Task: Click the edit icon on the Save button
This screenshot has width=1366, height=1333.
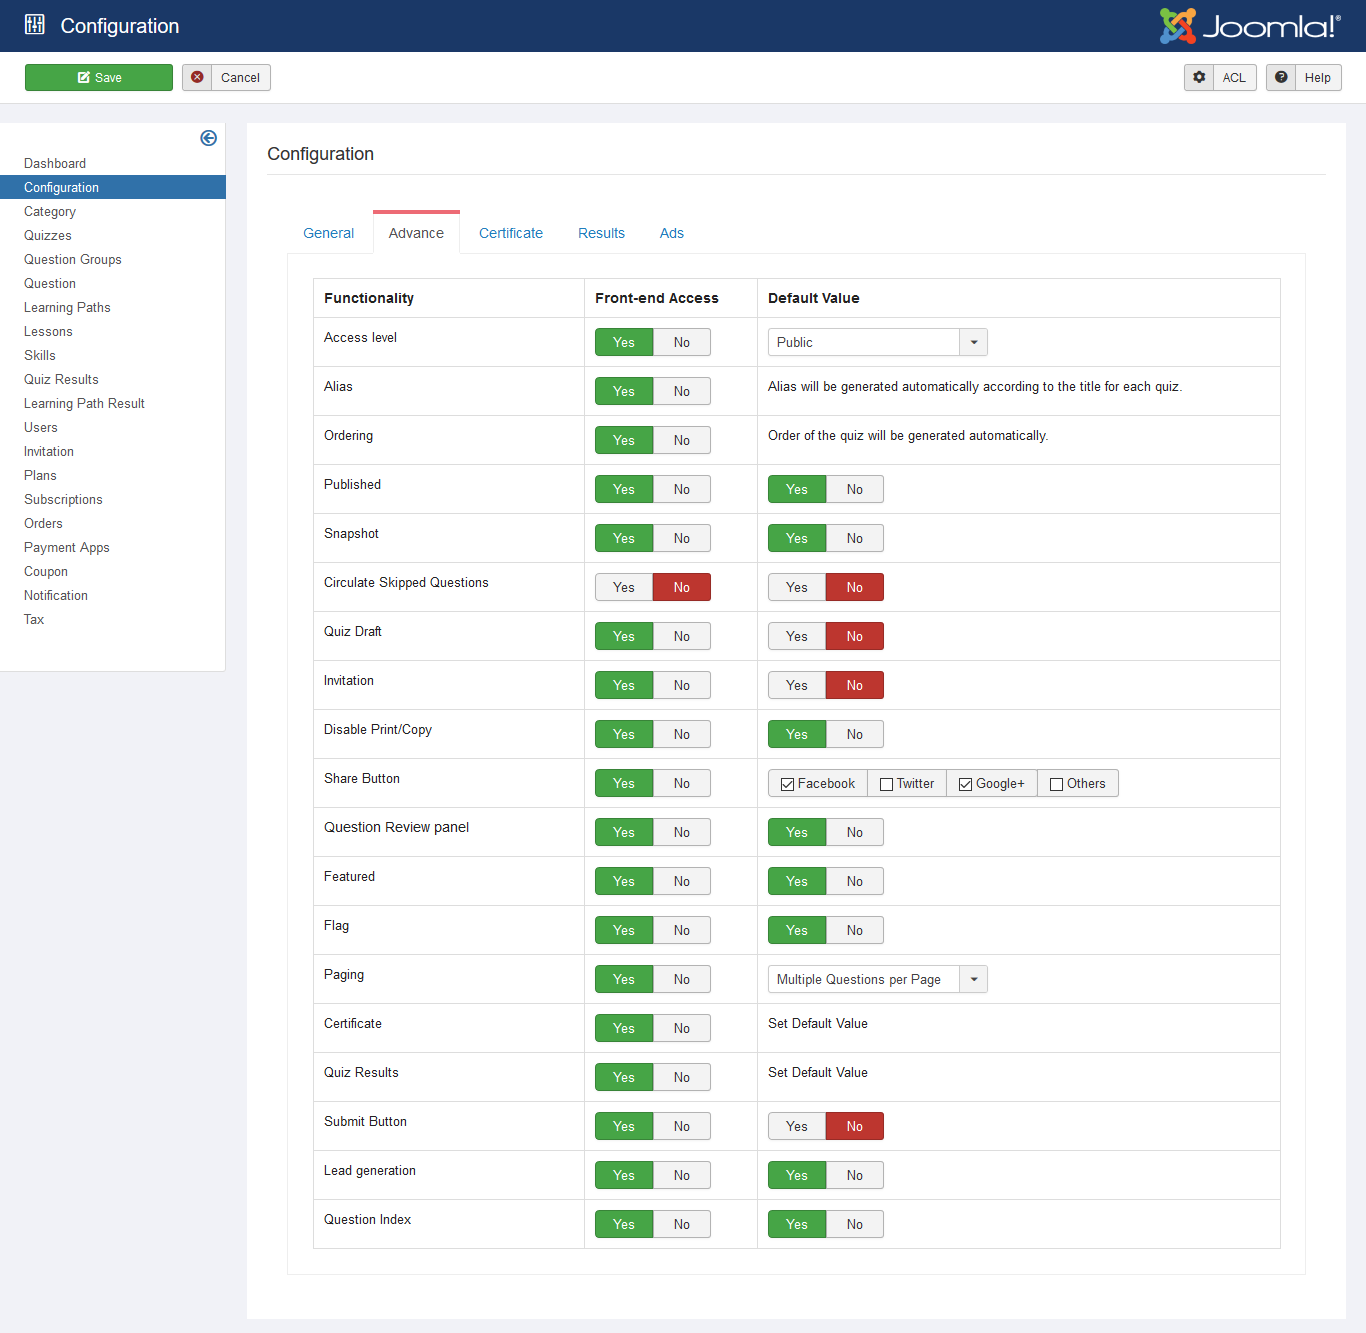Action: [84, 78]
